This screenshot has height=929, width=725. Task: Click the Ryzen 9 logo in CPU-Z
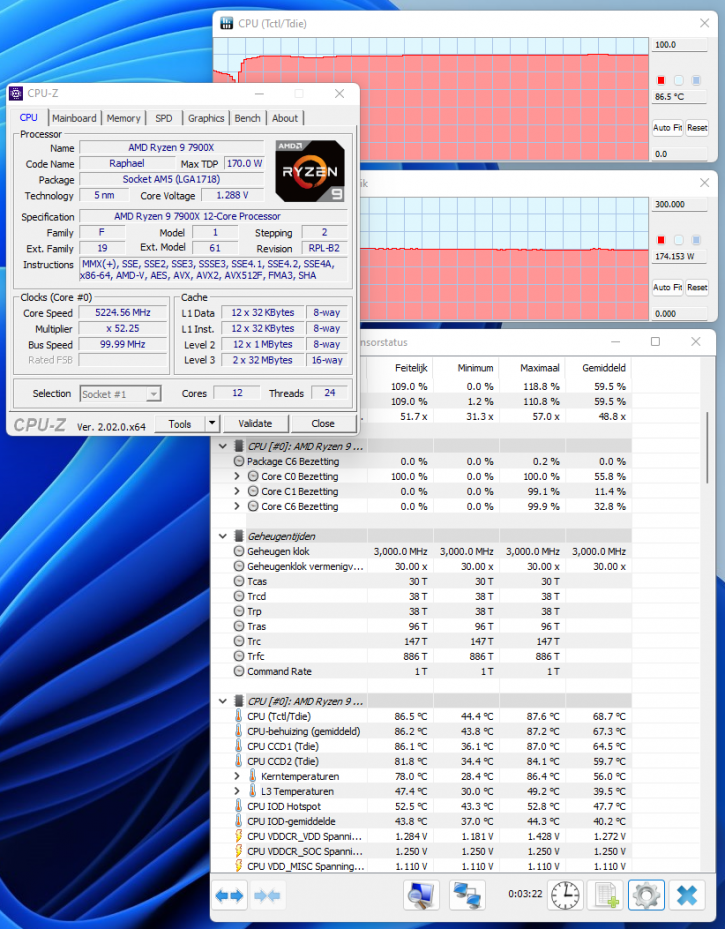[x=310, y=171]
